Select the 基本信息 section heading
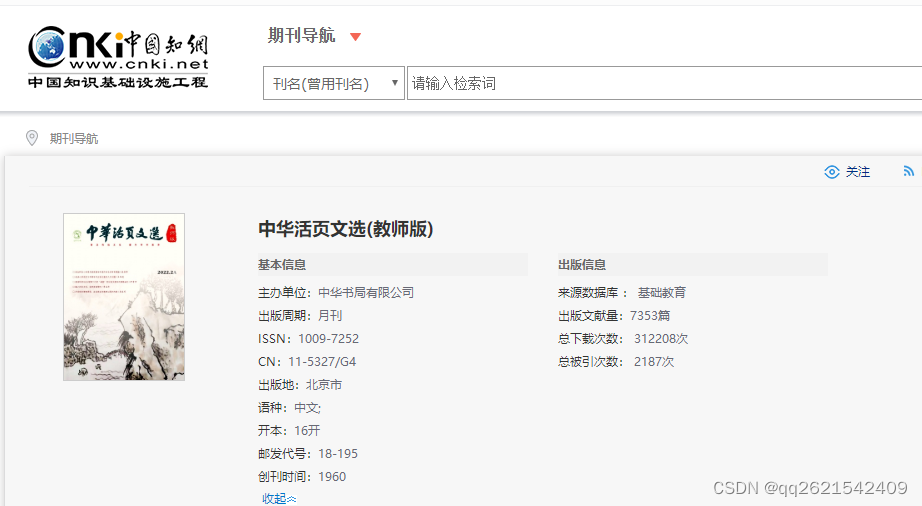Screen dimensions: 922x506 click(282, 264)
